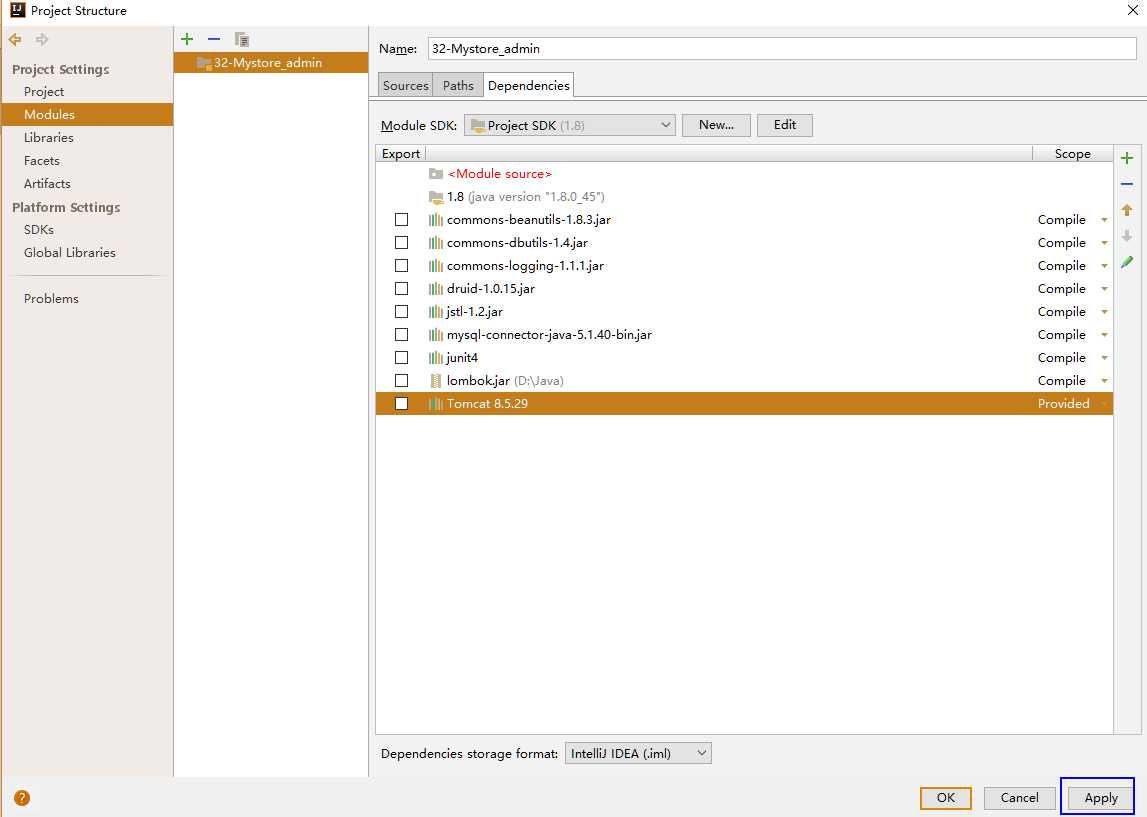
Task: Click the module Name input field
Action: (x=781, y=48)
